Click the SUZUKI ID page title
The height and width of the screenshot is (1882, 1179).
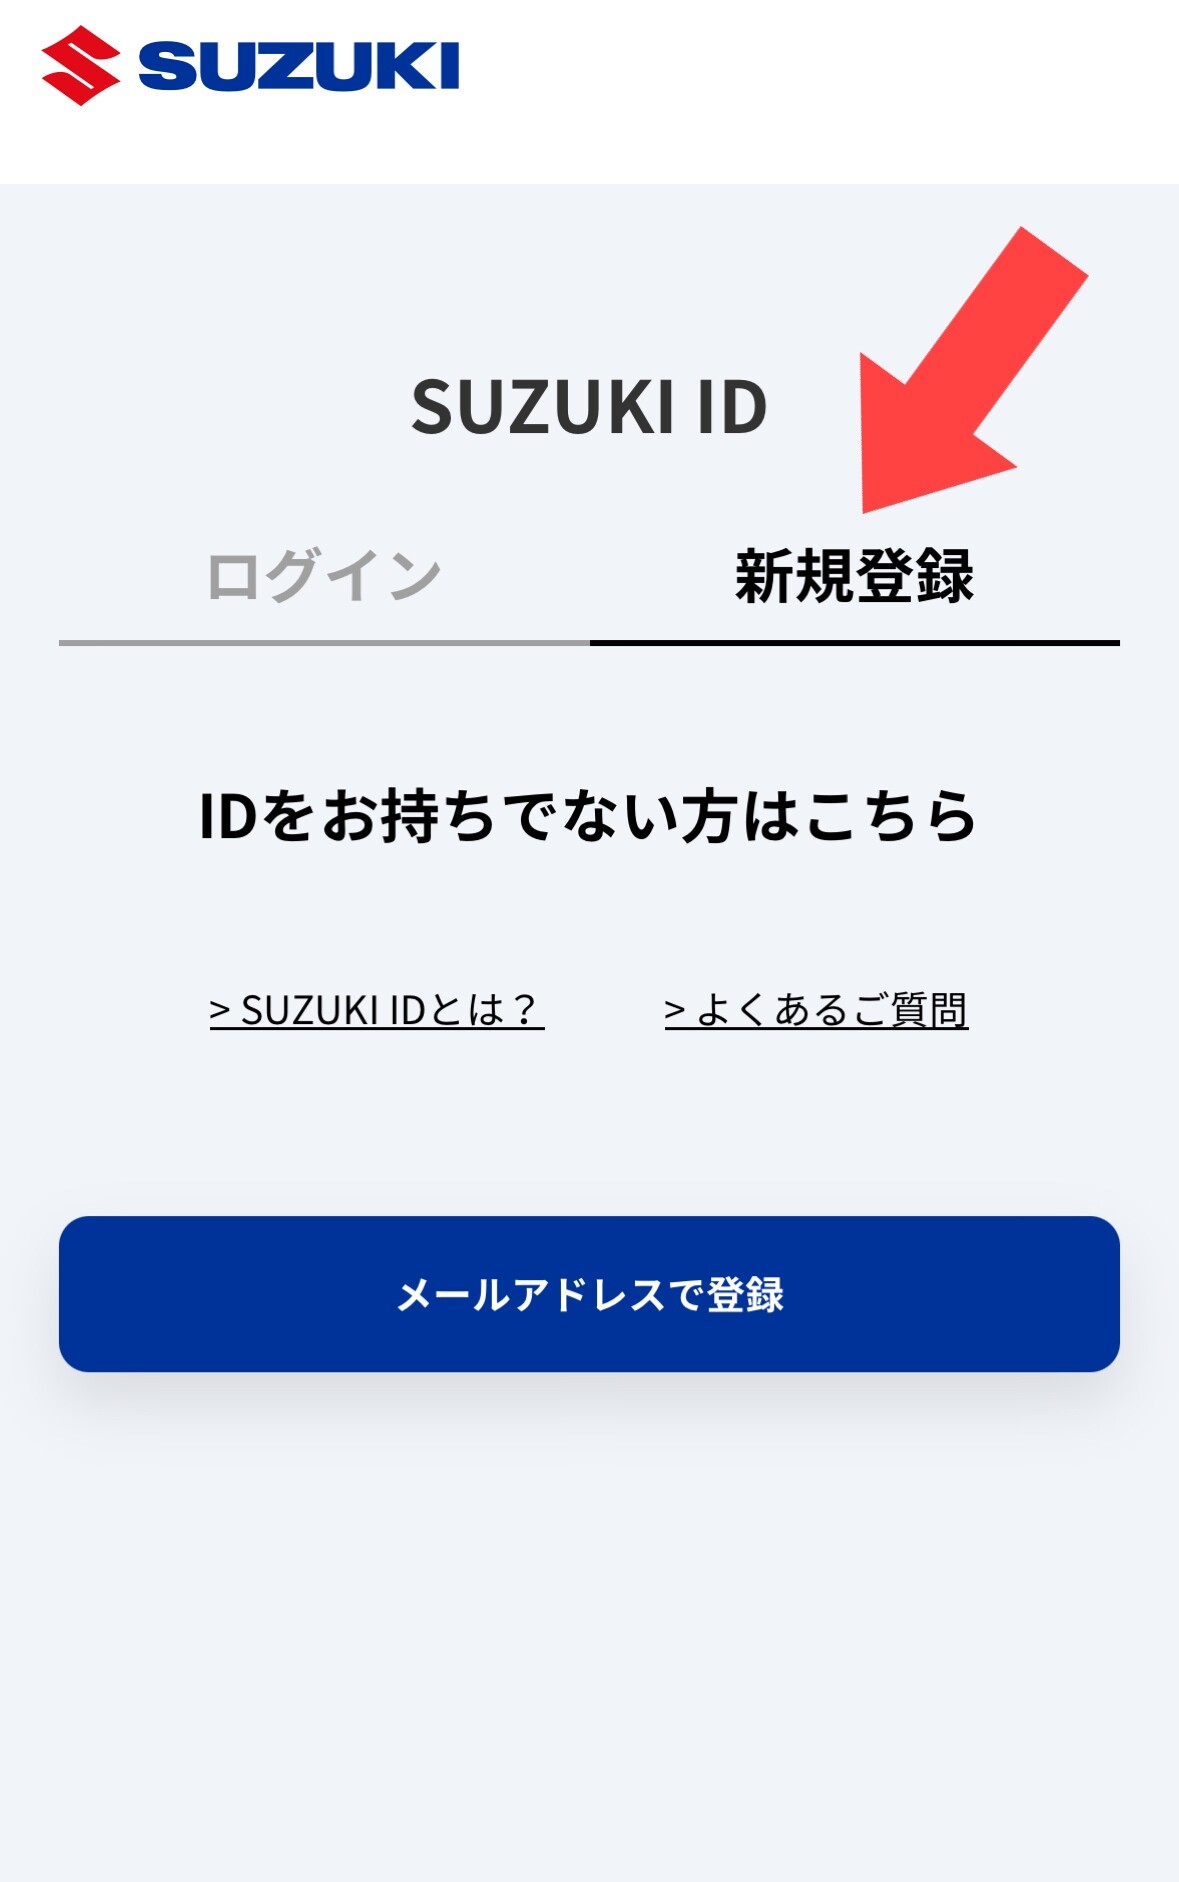[589, 408]
